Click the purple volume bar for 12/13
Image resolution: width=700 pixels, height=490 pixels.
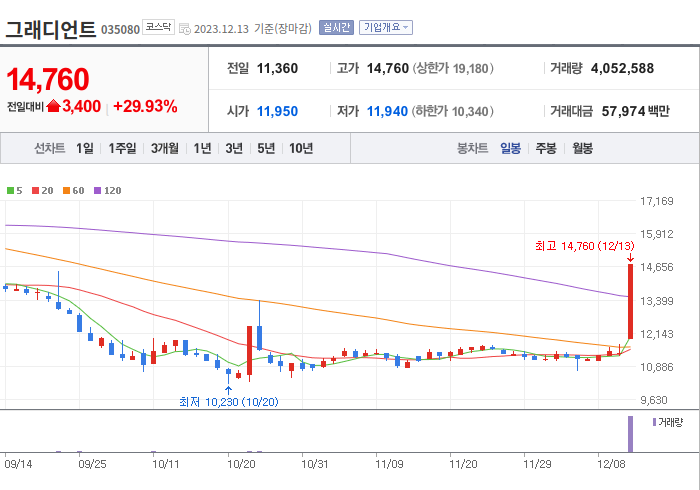tap(630, 434)
